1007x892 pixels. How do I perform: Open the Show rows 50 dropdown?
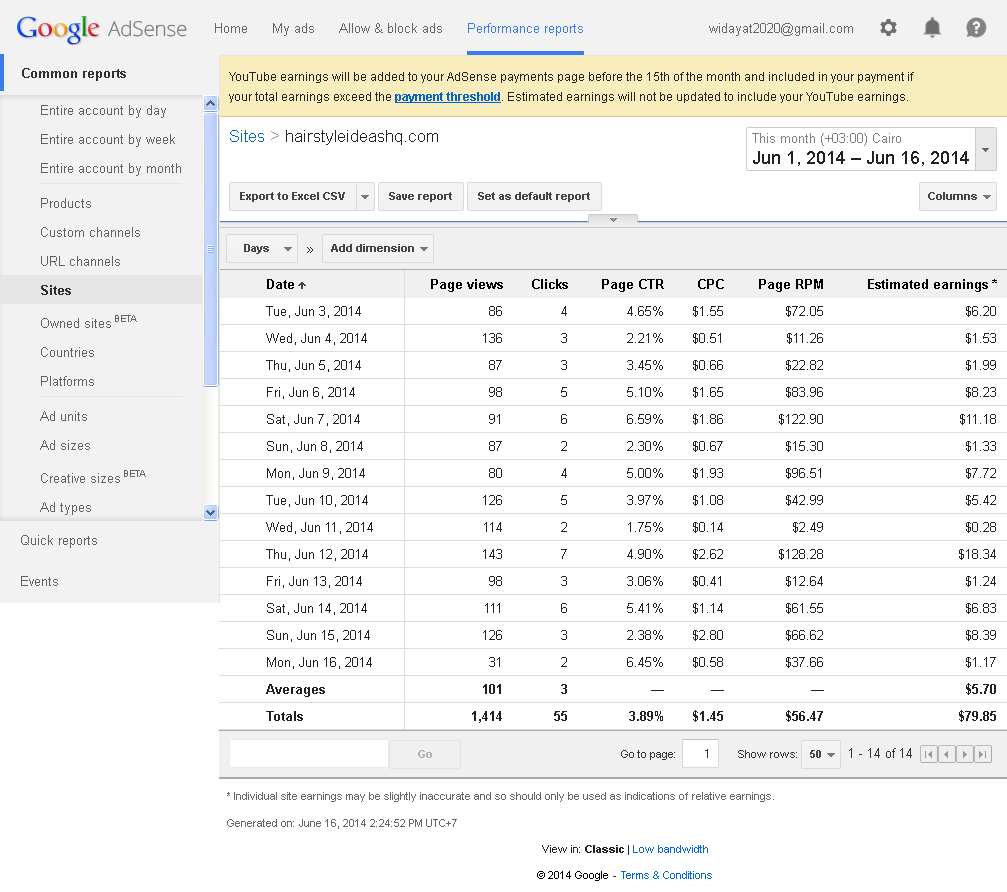(x=820, y=755)
